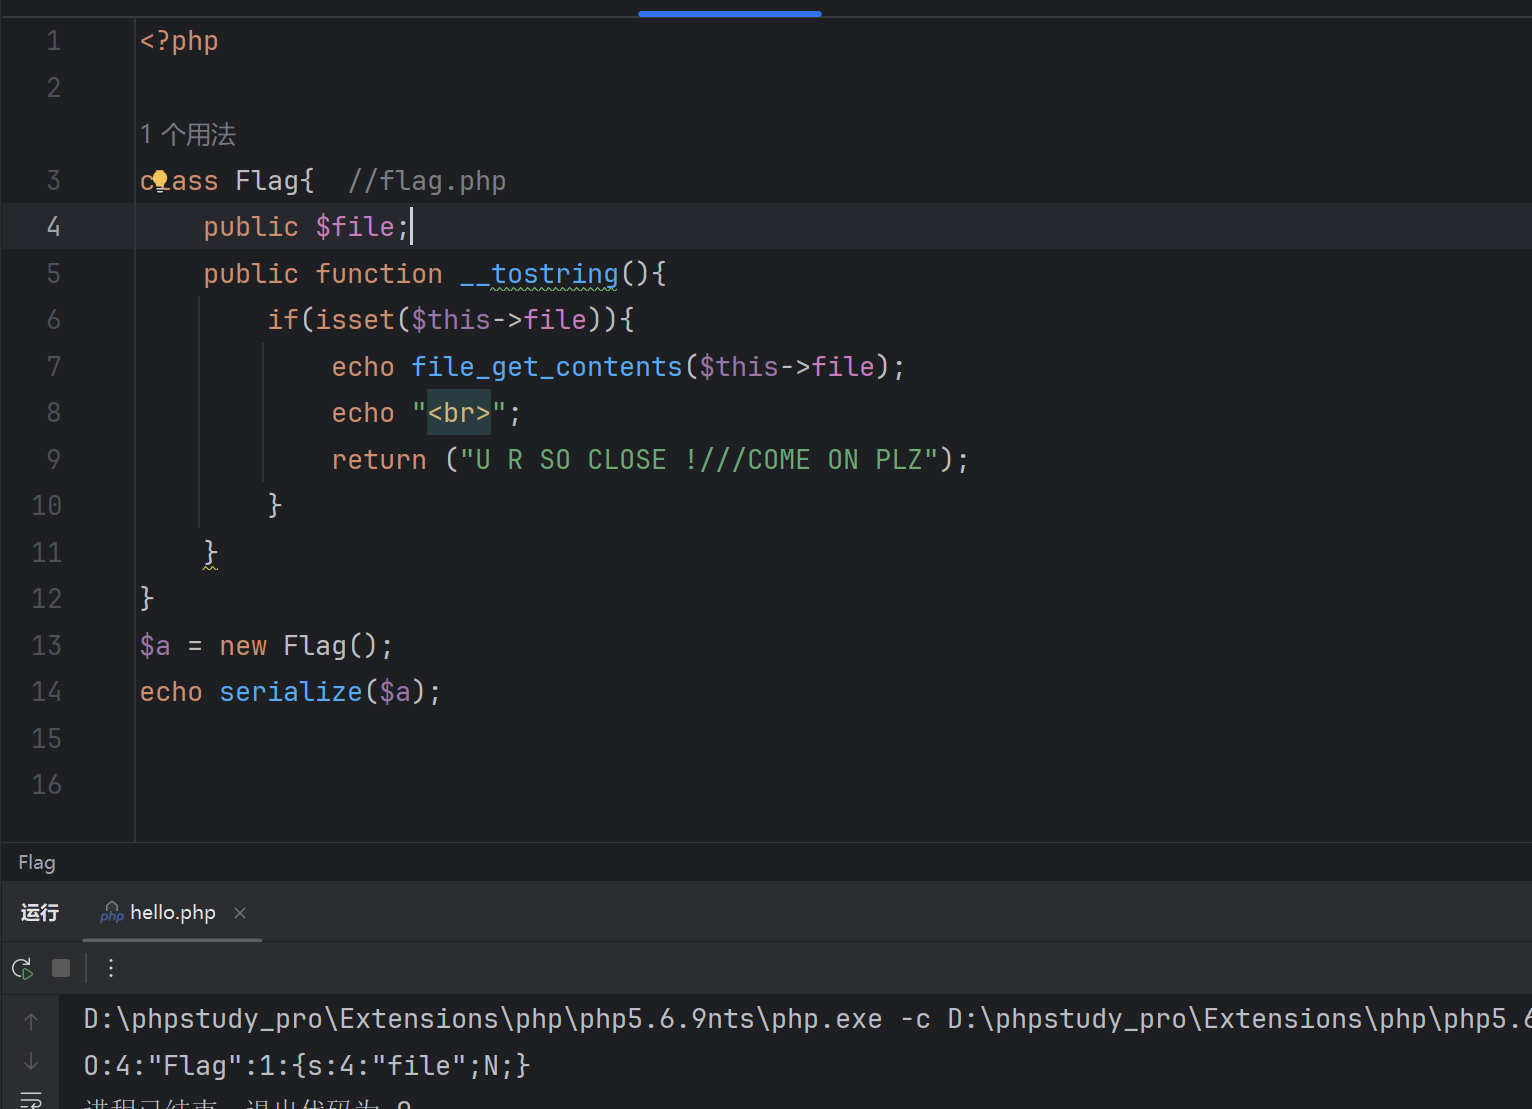Click the down arrow in run console
Image resolution: width=1532 pixels, height=1109 pixels.
point(31,1061)
